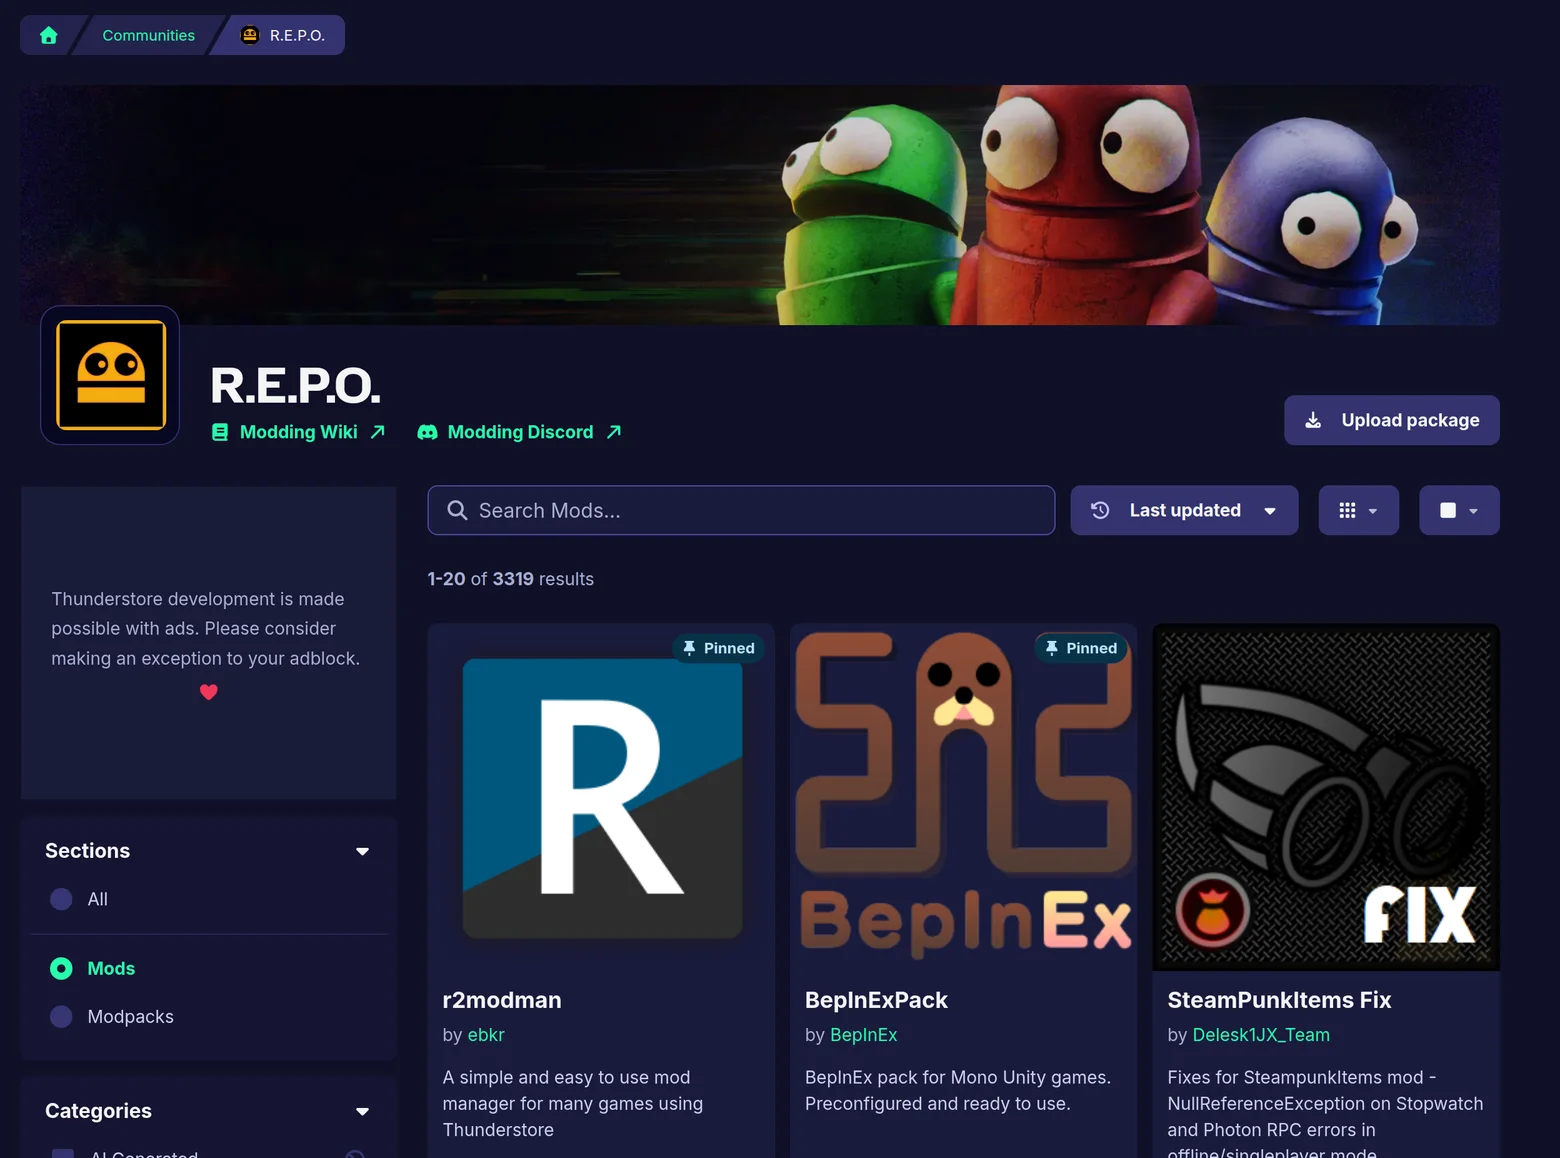The height and width of the screenshot is (1158, 1560).
Task: Open the SteamPunkItems Fix thumbnail
Action: [x=1326, y=798]
